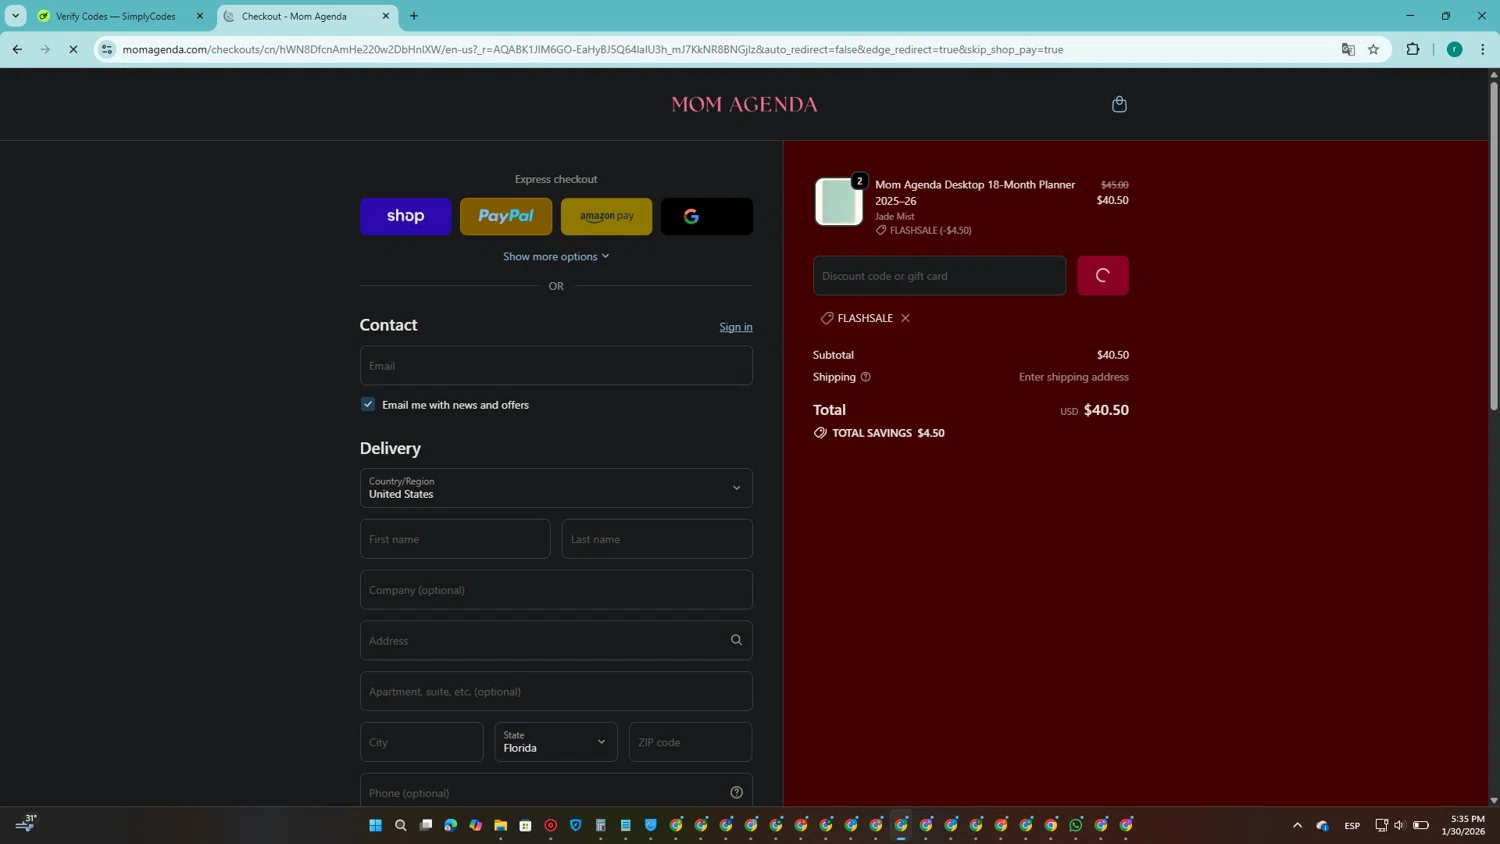Click the phone field help icon
Screen dimensions: 1500x844
click(x=737, y=793)
